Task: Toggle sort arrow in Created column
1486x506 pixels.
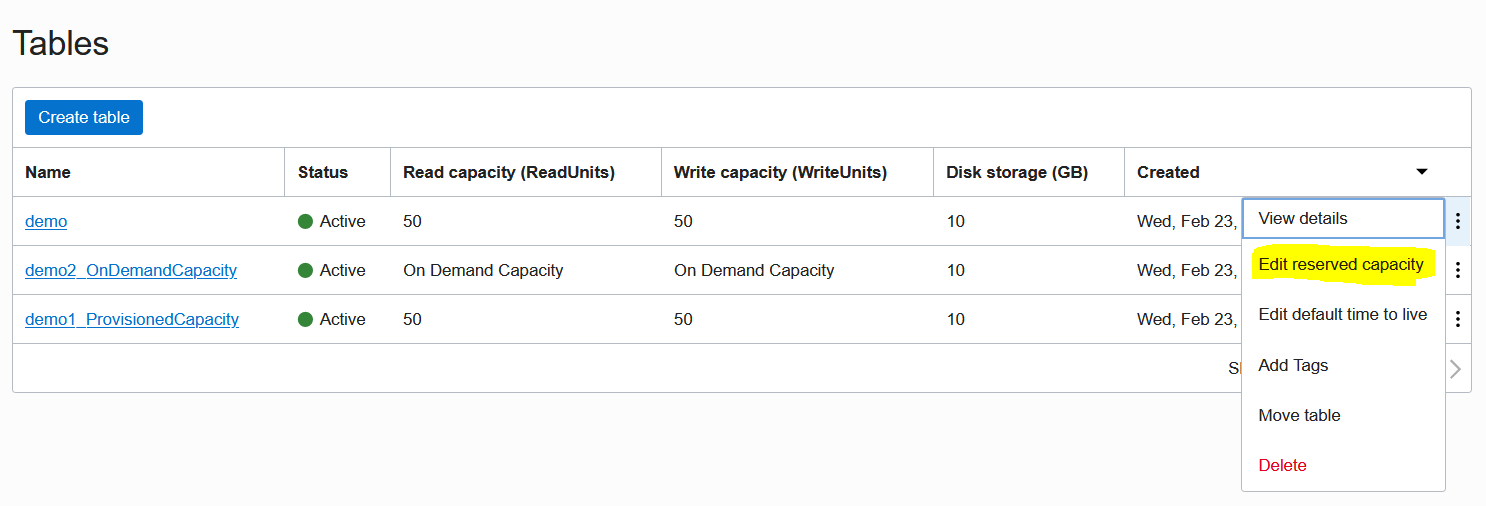Action: 1422,172
